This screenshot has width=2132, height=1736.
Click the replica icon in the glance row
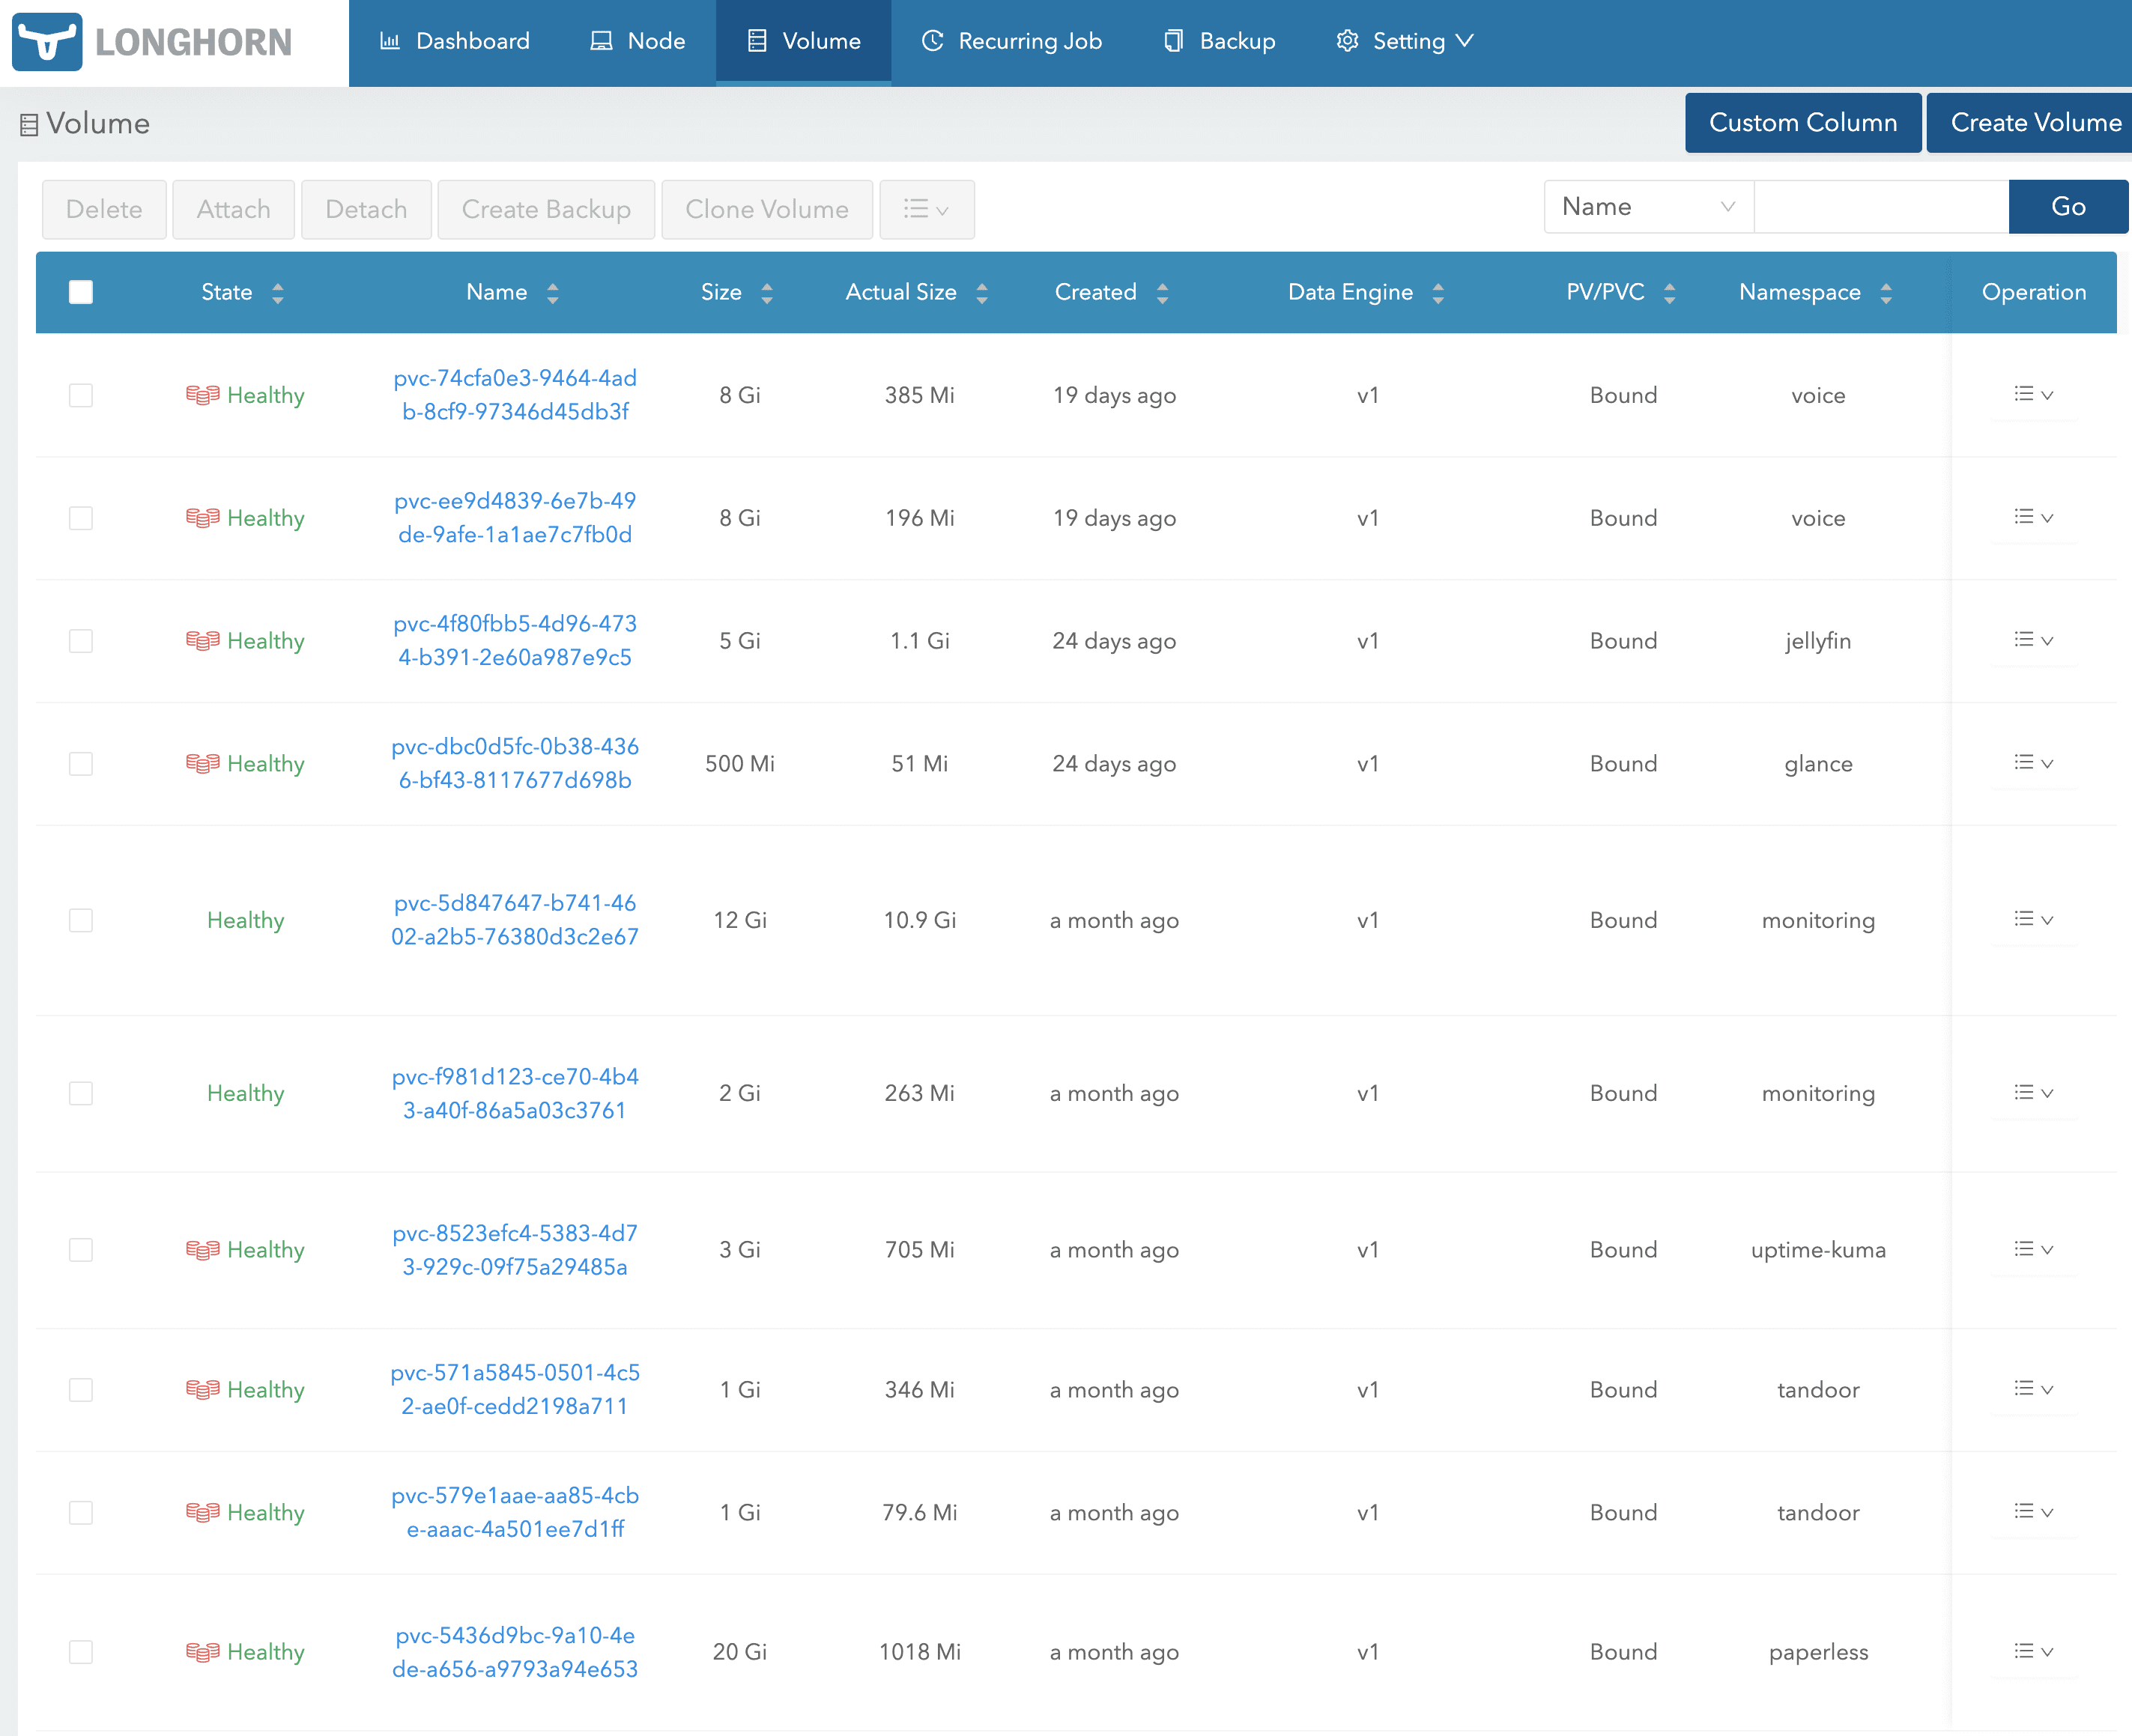(202, 764)
